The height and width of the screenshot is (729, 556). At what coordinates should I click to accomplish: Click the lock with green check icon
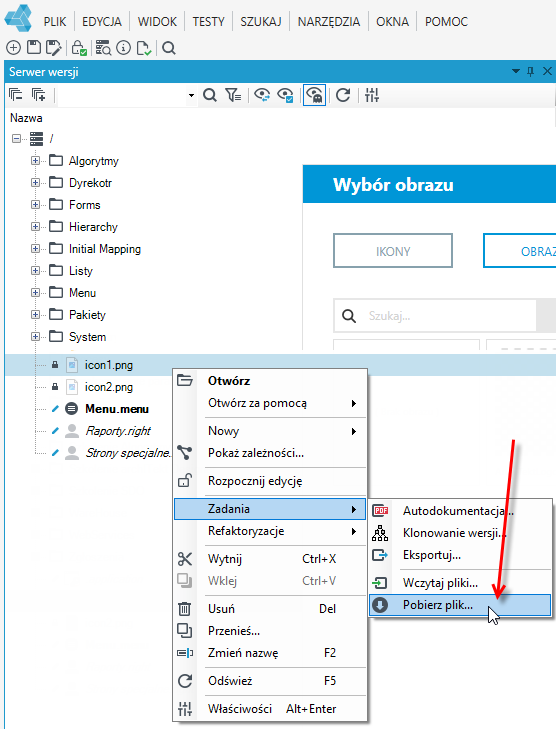pyautogui.click(x=79, y=47)
